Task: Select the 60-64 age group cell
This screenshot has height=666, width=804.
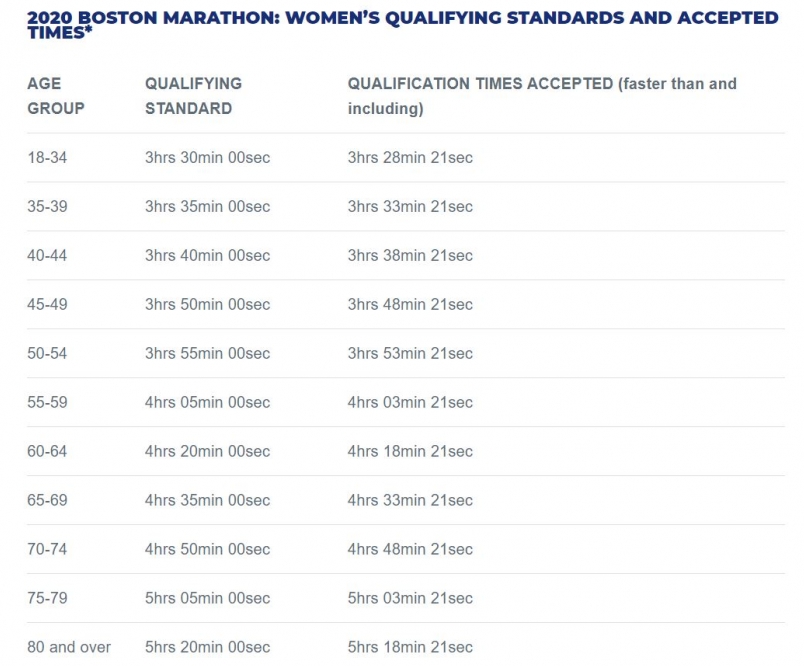Action: coord(47,451)
